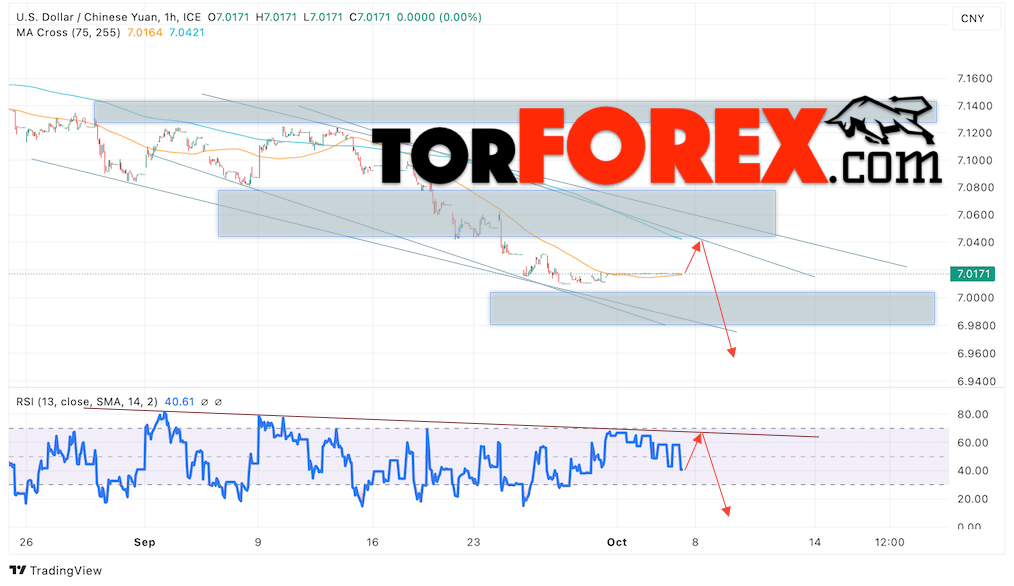This screenshot has height=586, width=1014.
Task: Click the low price L7.0171
Action: pos(323,17)
